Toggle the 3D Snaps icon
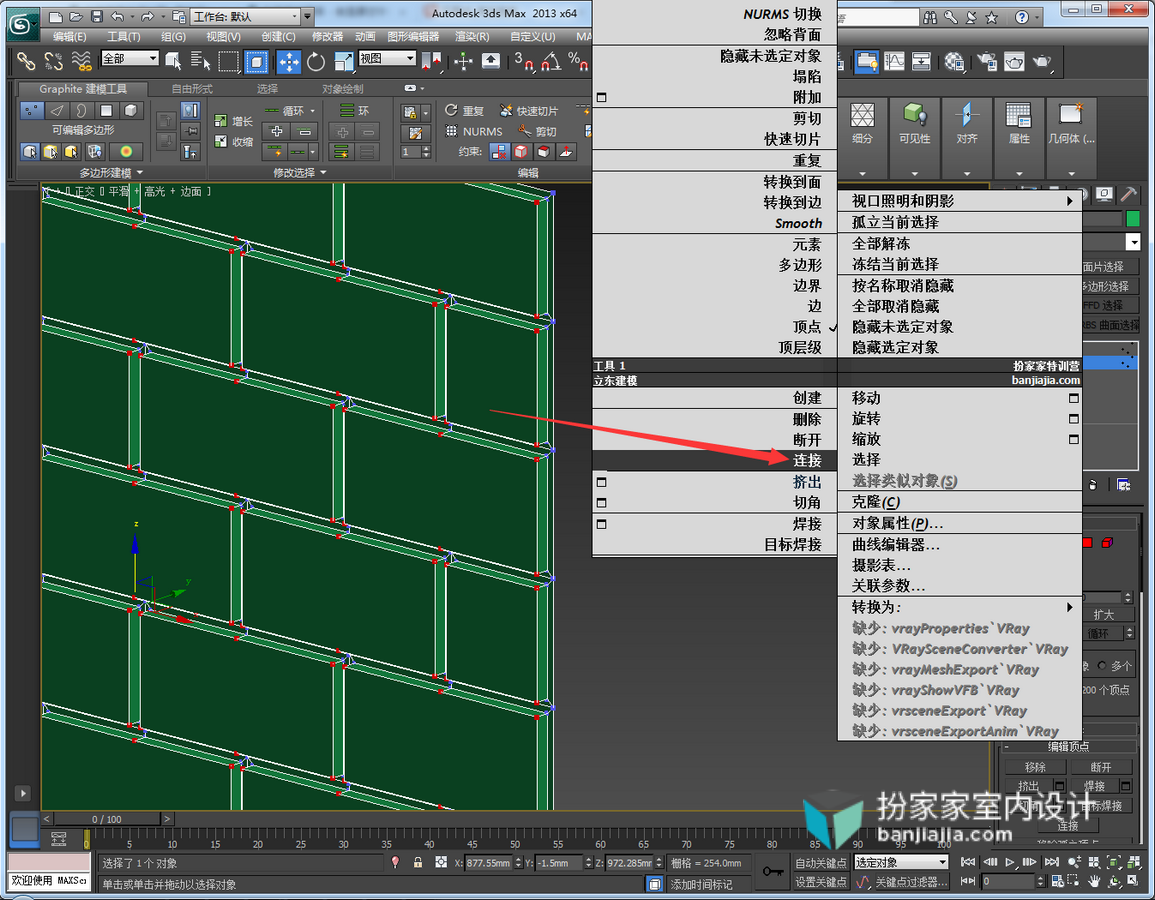The image size is (1155, 900). [x=524, y=62]
